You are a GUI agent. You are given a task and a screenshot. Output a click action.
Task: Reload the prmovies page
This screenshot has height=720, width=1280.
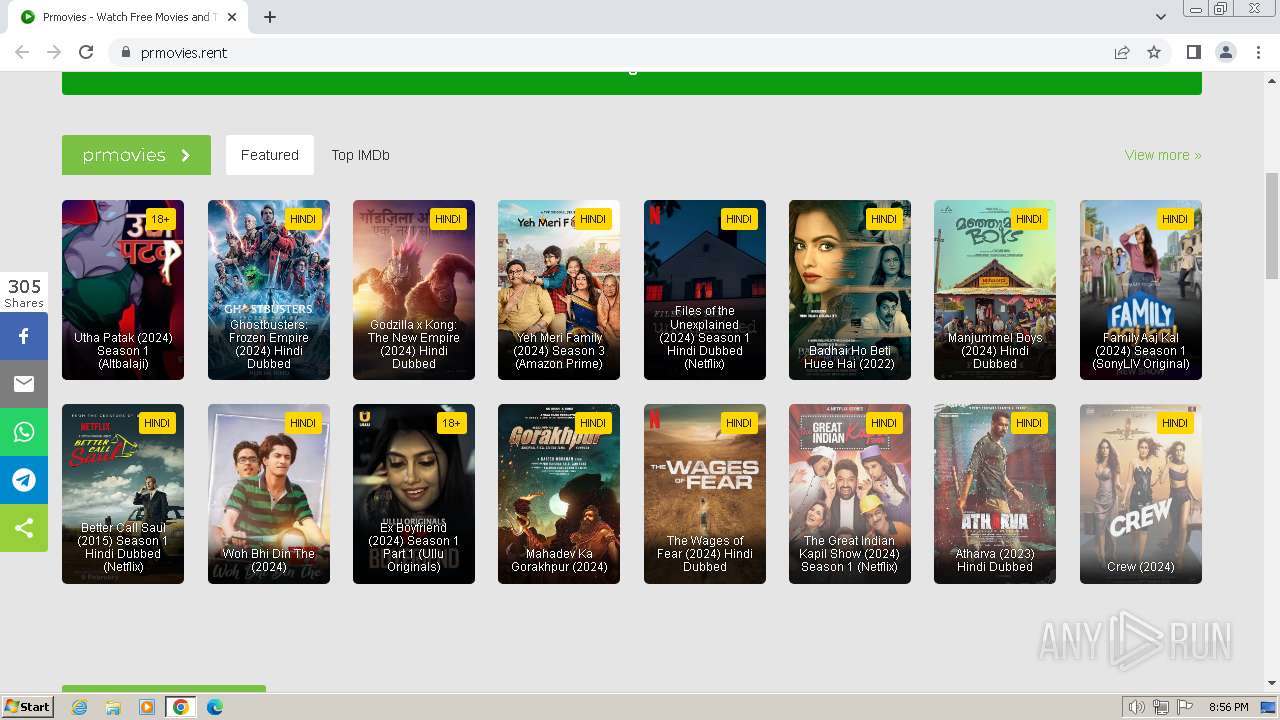click(86, 52)
